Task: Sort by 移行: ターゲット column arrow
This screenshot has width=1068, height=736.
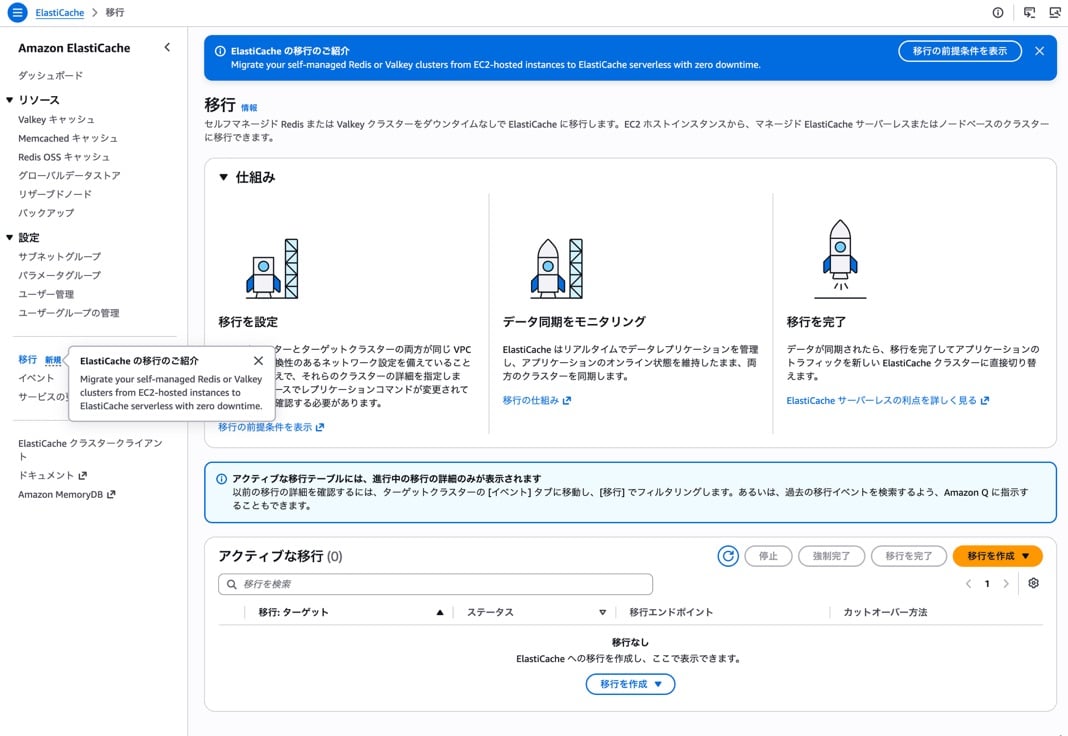Action: pos(440,613)
